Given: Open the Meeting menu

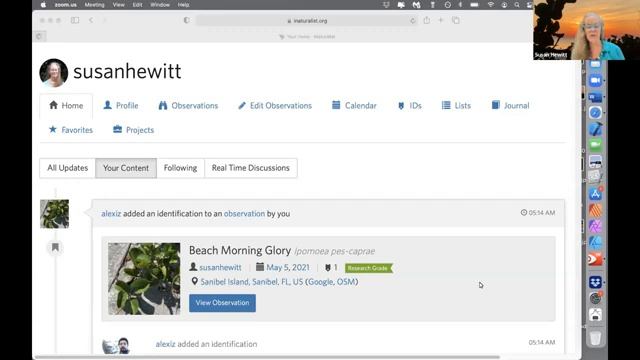Looking at the screenshot, I should click(x=94, y=5).
